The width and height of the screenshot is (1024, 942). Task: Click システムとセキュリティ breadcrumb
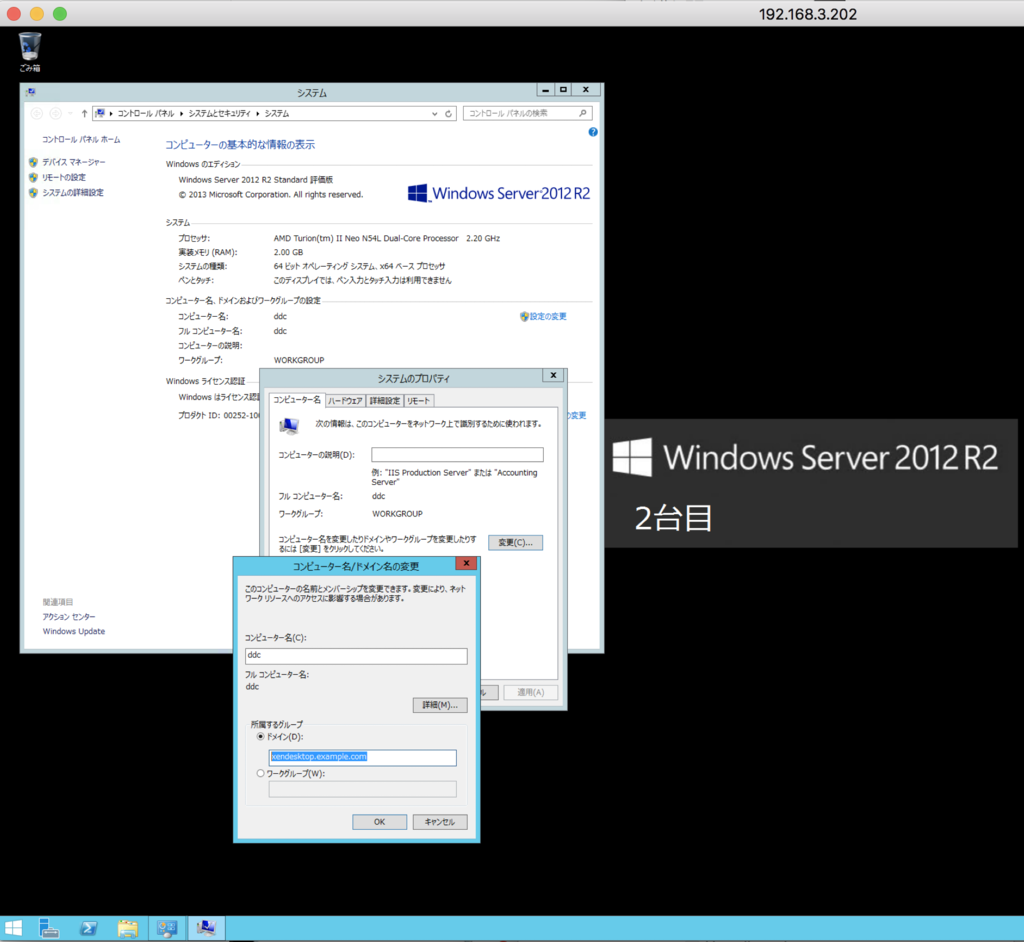219,114
